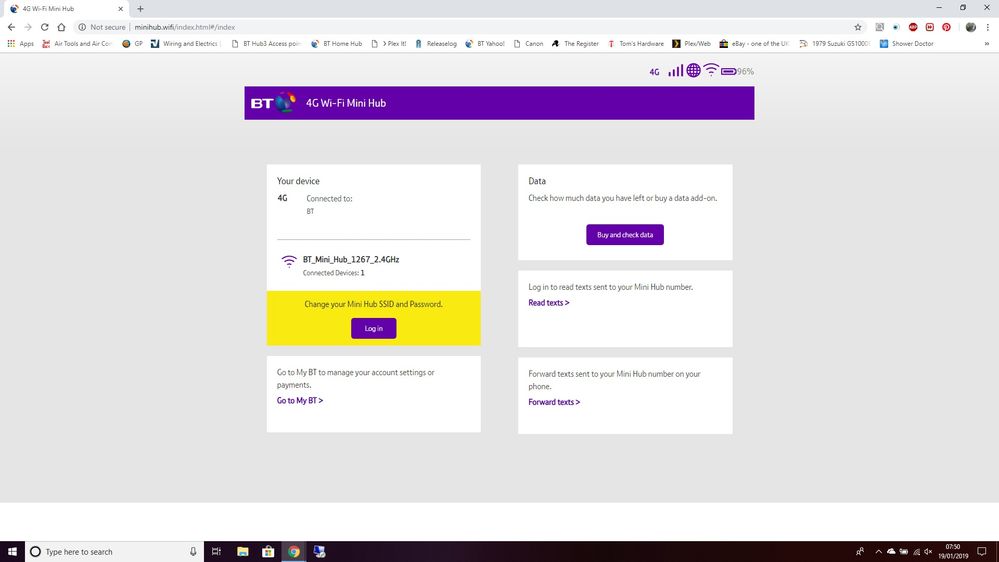Open a new browser tab
Image resolution: width=999 pixels, height=562 pixels.
[x=140, y=8]
